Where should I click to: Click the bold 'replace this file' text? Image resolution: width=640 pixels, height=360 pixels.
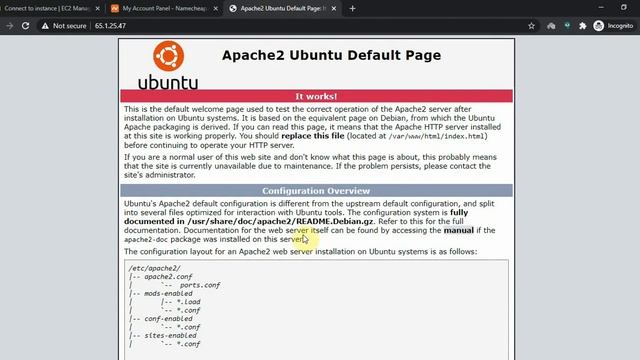313,136
